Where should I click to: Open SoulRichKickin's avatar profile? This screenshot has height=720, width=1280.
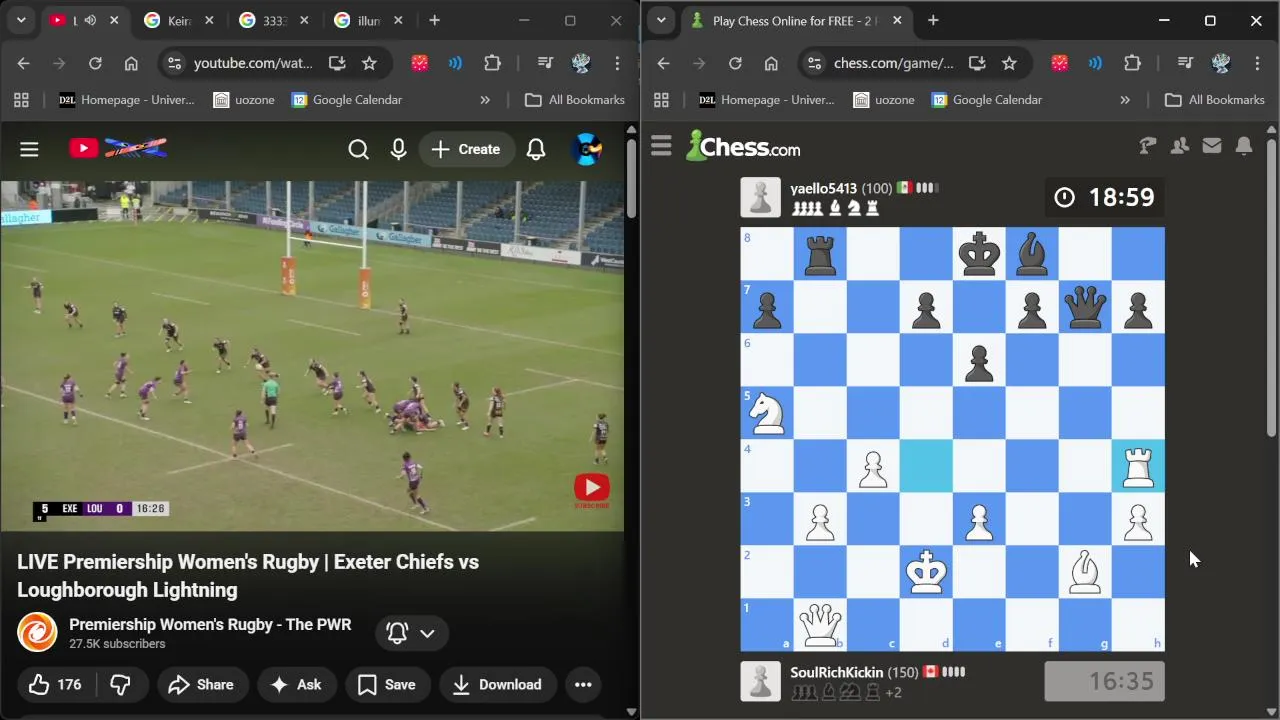760,681
